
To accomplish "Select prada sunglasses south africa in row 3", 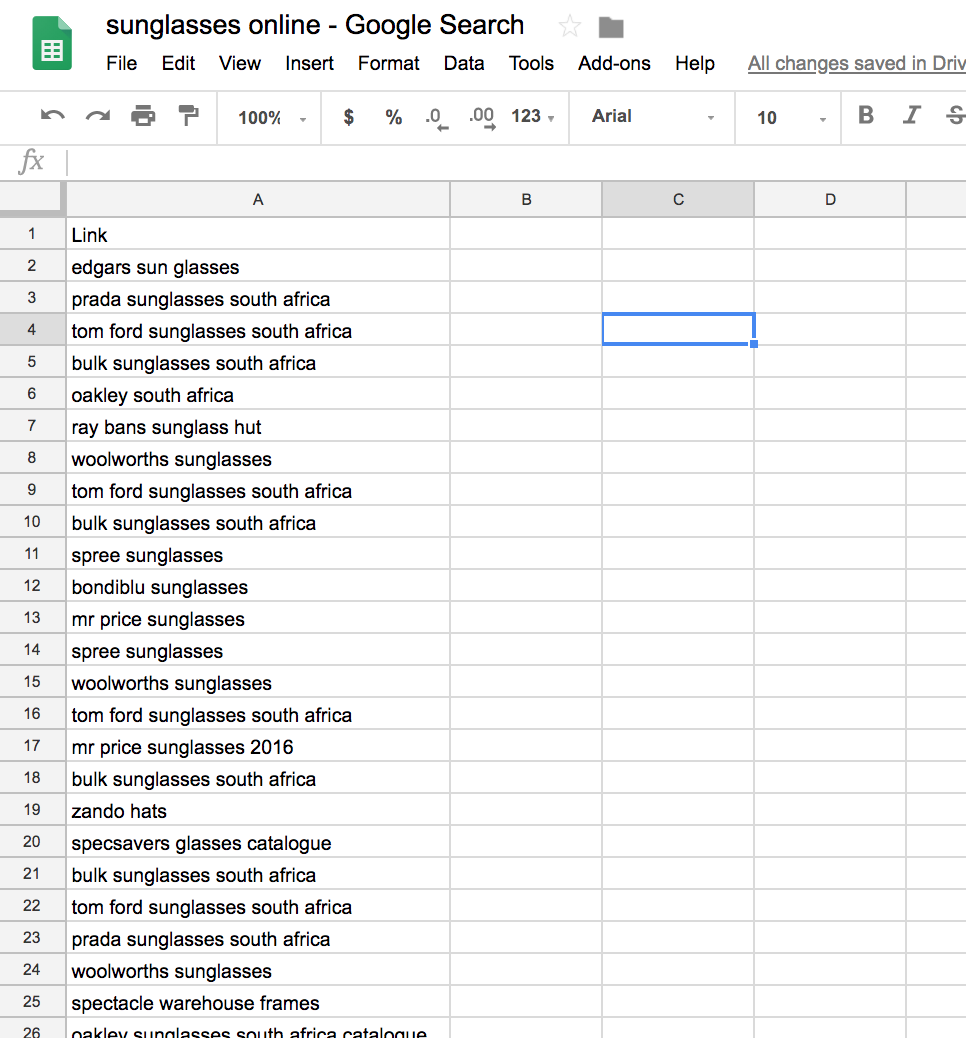I will (258, 299).
